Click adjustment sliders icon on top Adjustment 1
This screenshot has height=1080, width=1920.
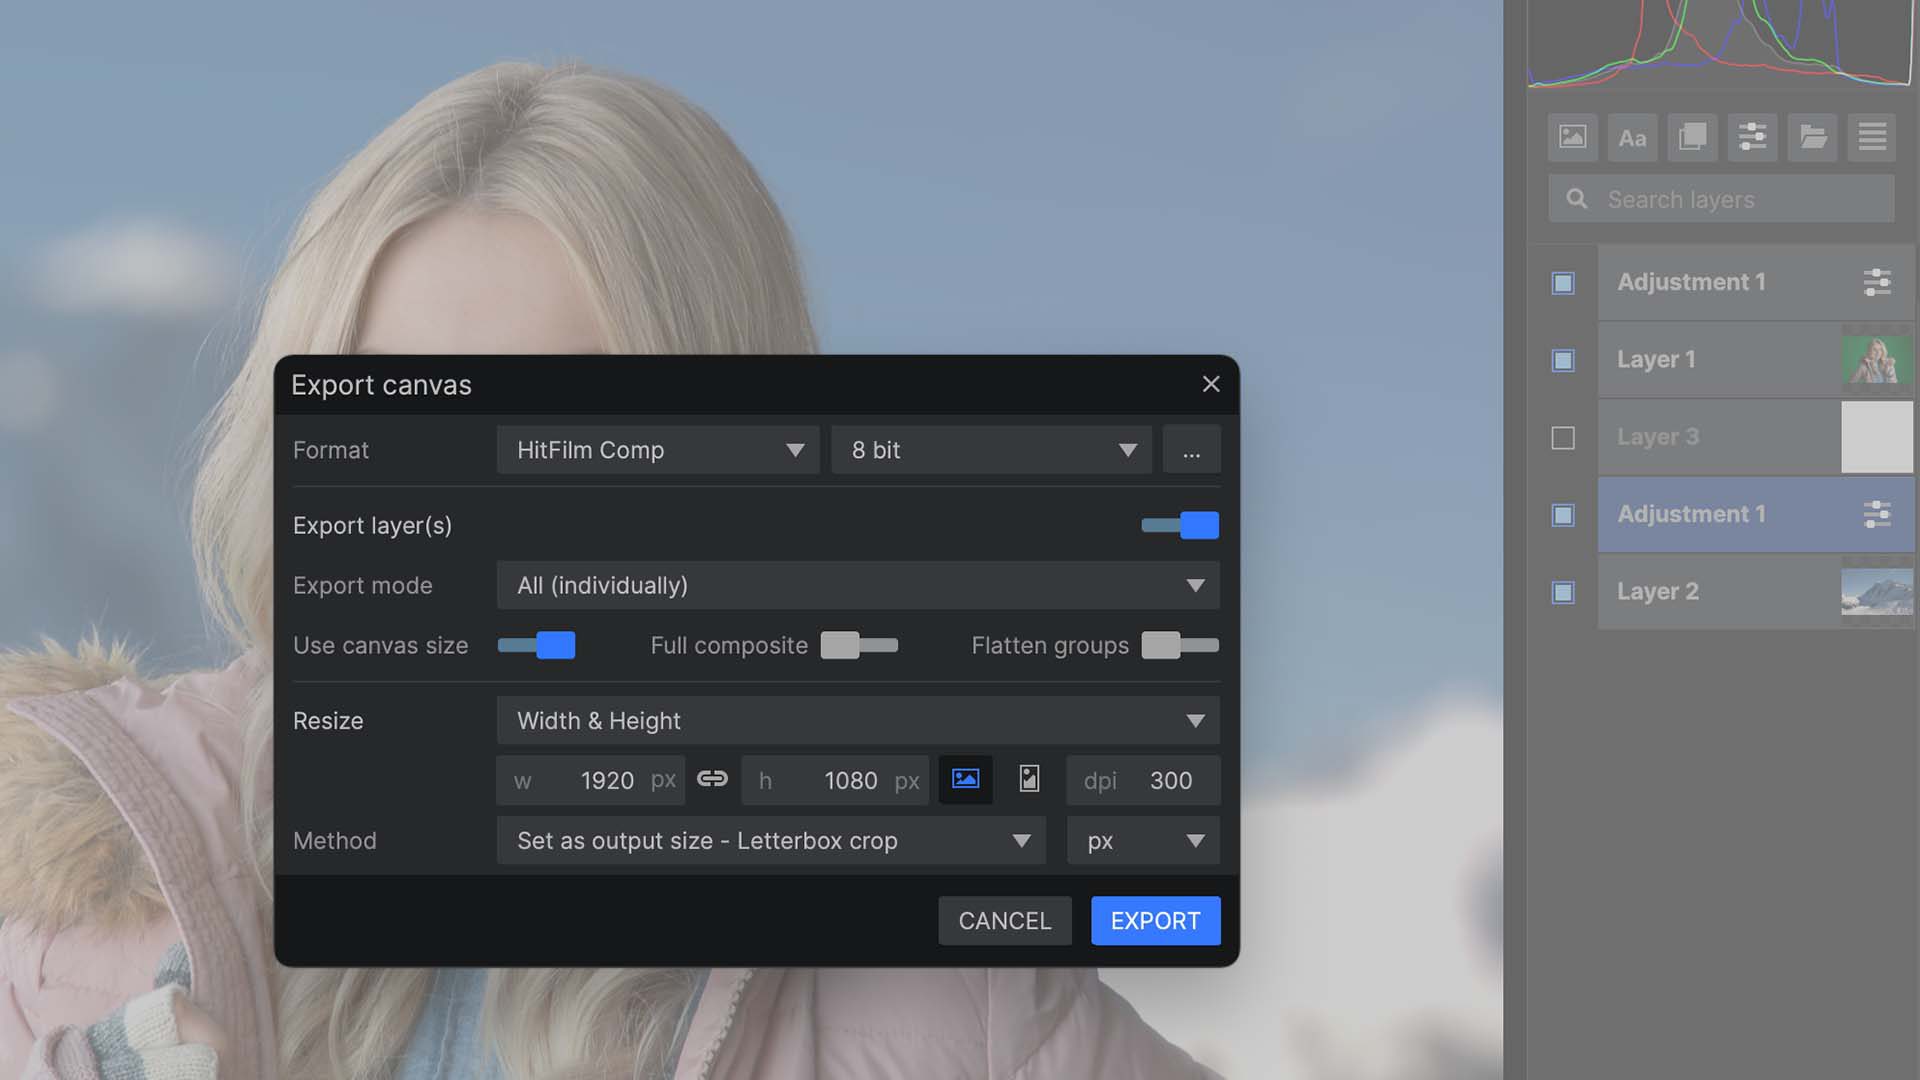tap(1877, 282)
